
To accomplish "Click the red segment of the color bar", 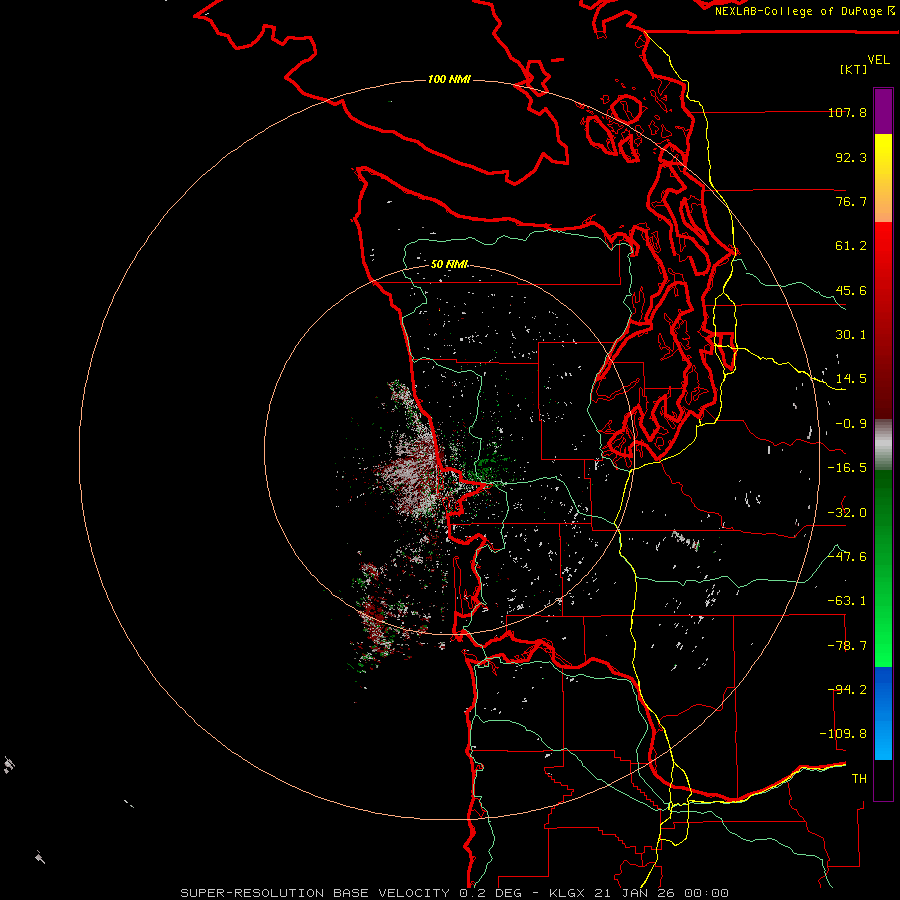I will point(883,320).
